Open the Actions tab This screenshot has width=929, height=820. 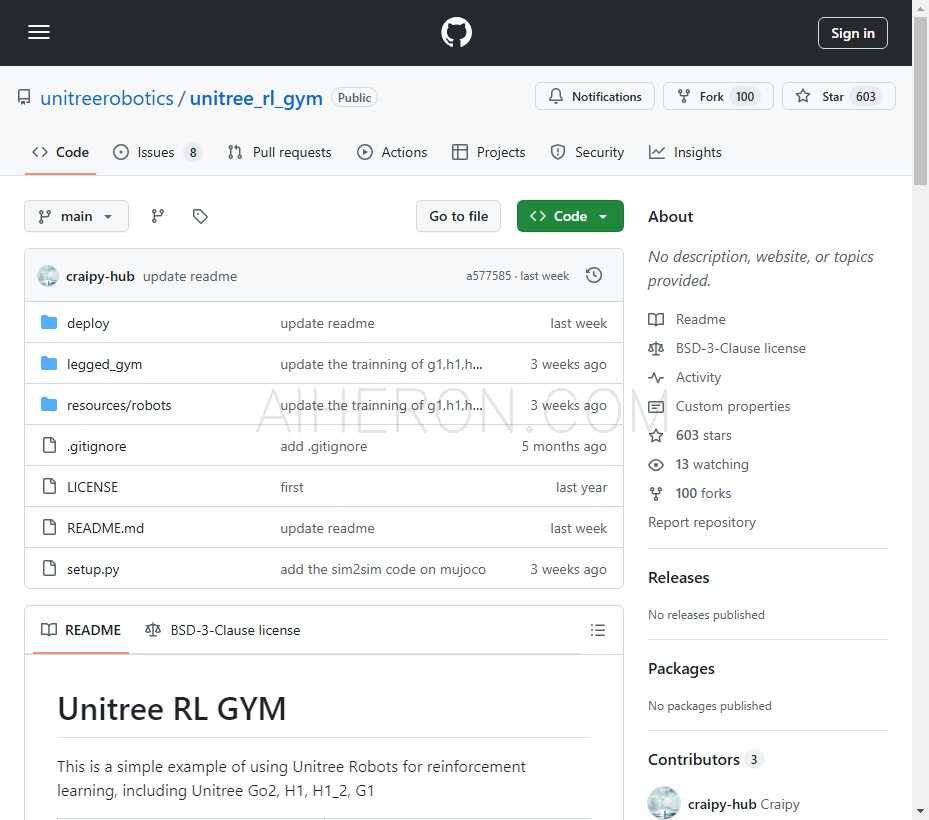click(x=392, y=152)
